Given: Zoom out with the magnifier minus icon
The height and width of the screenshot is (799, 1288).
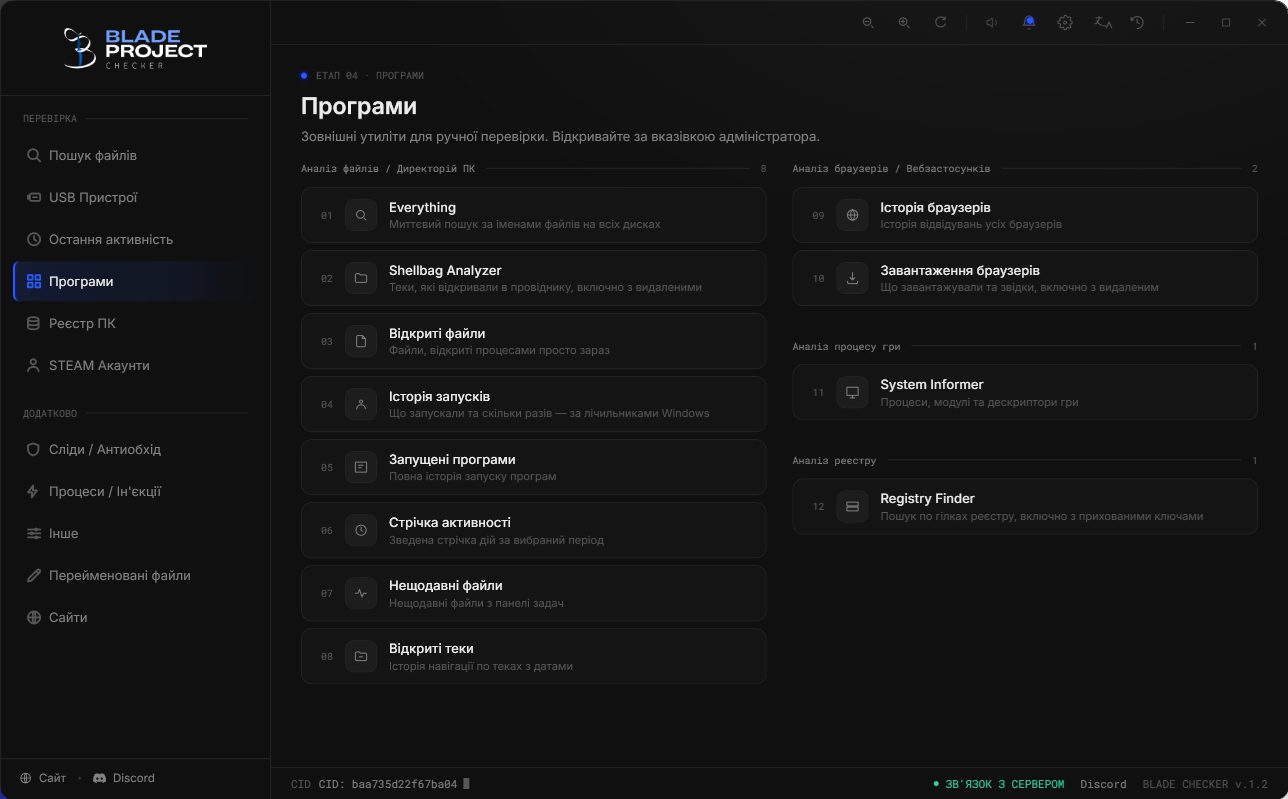Looking at the screenshot, I should [x=868, y=22].
